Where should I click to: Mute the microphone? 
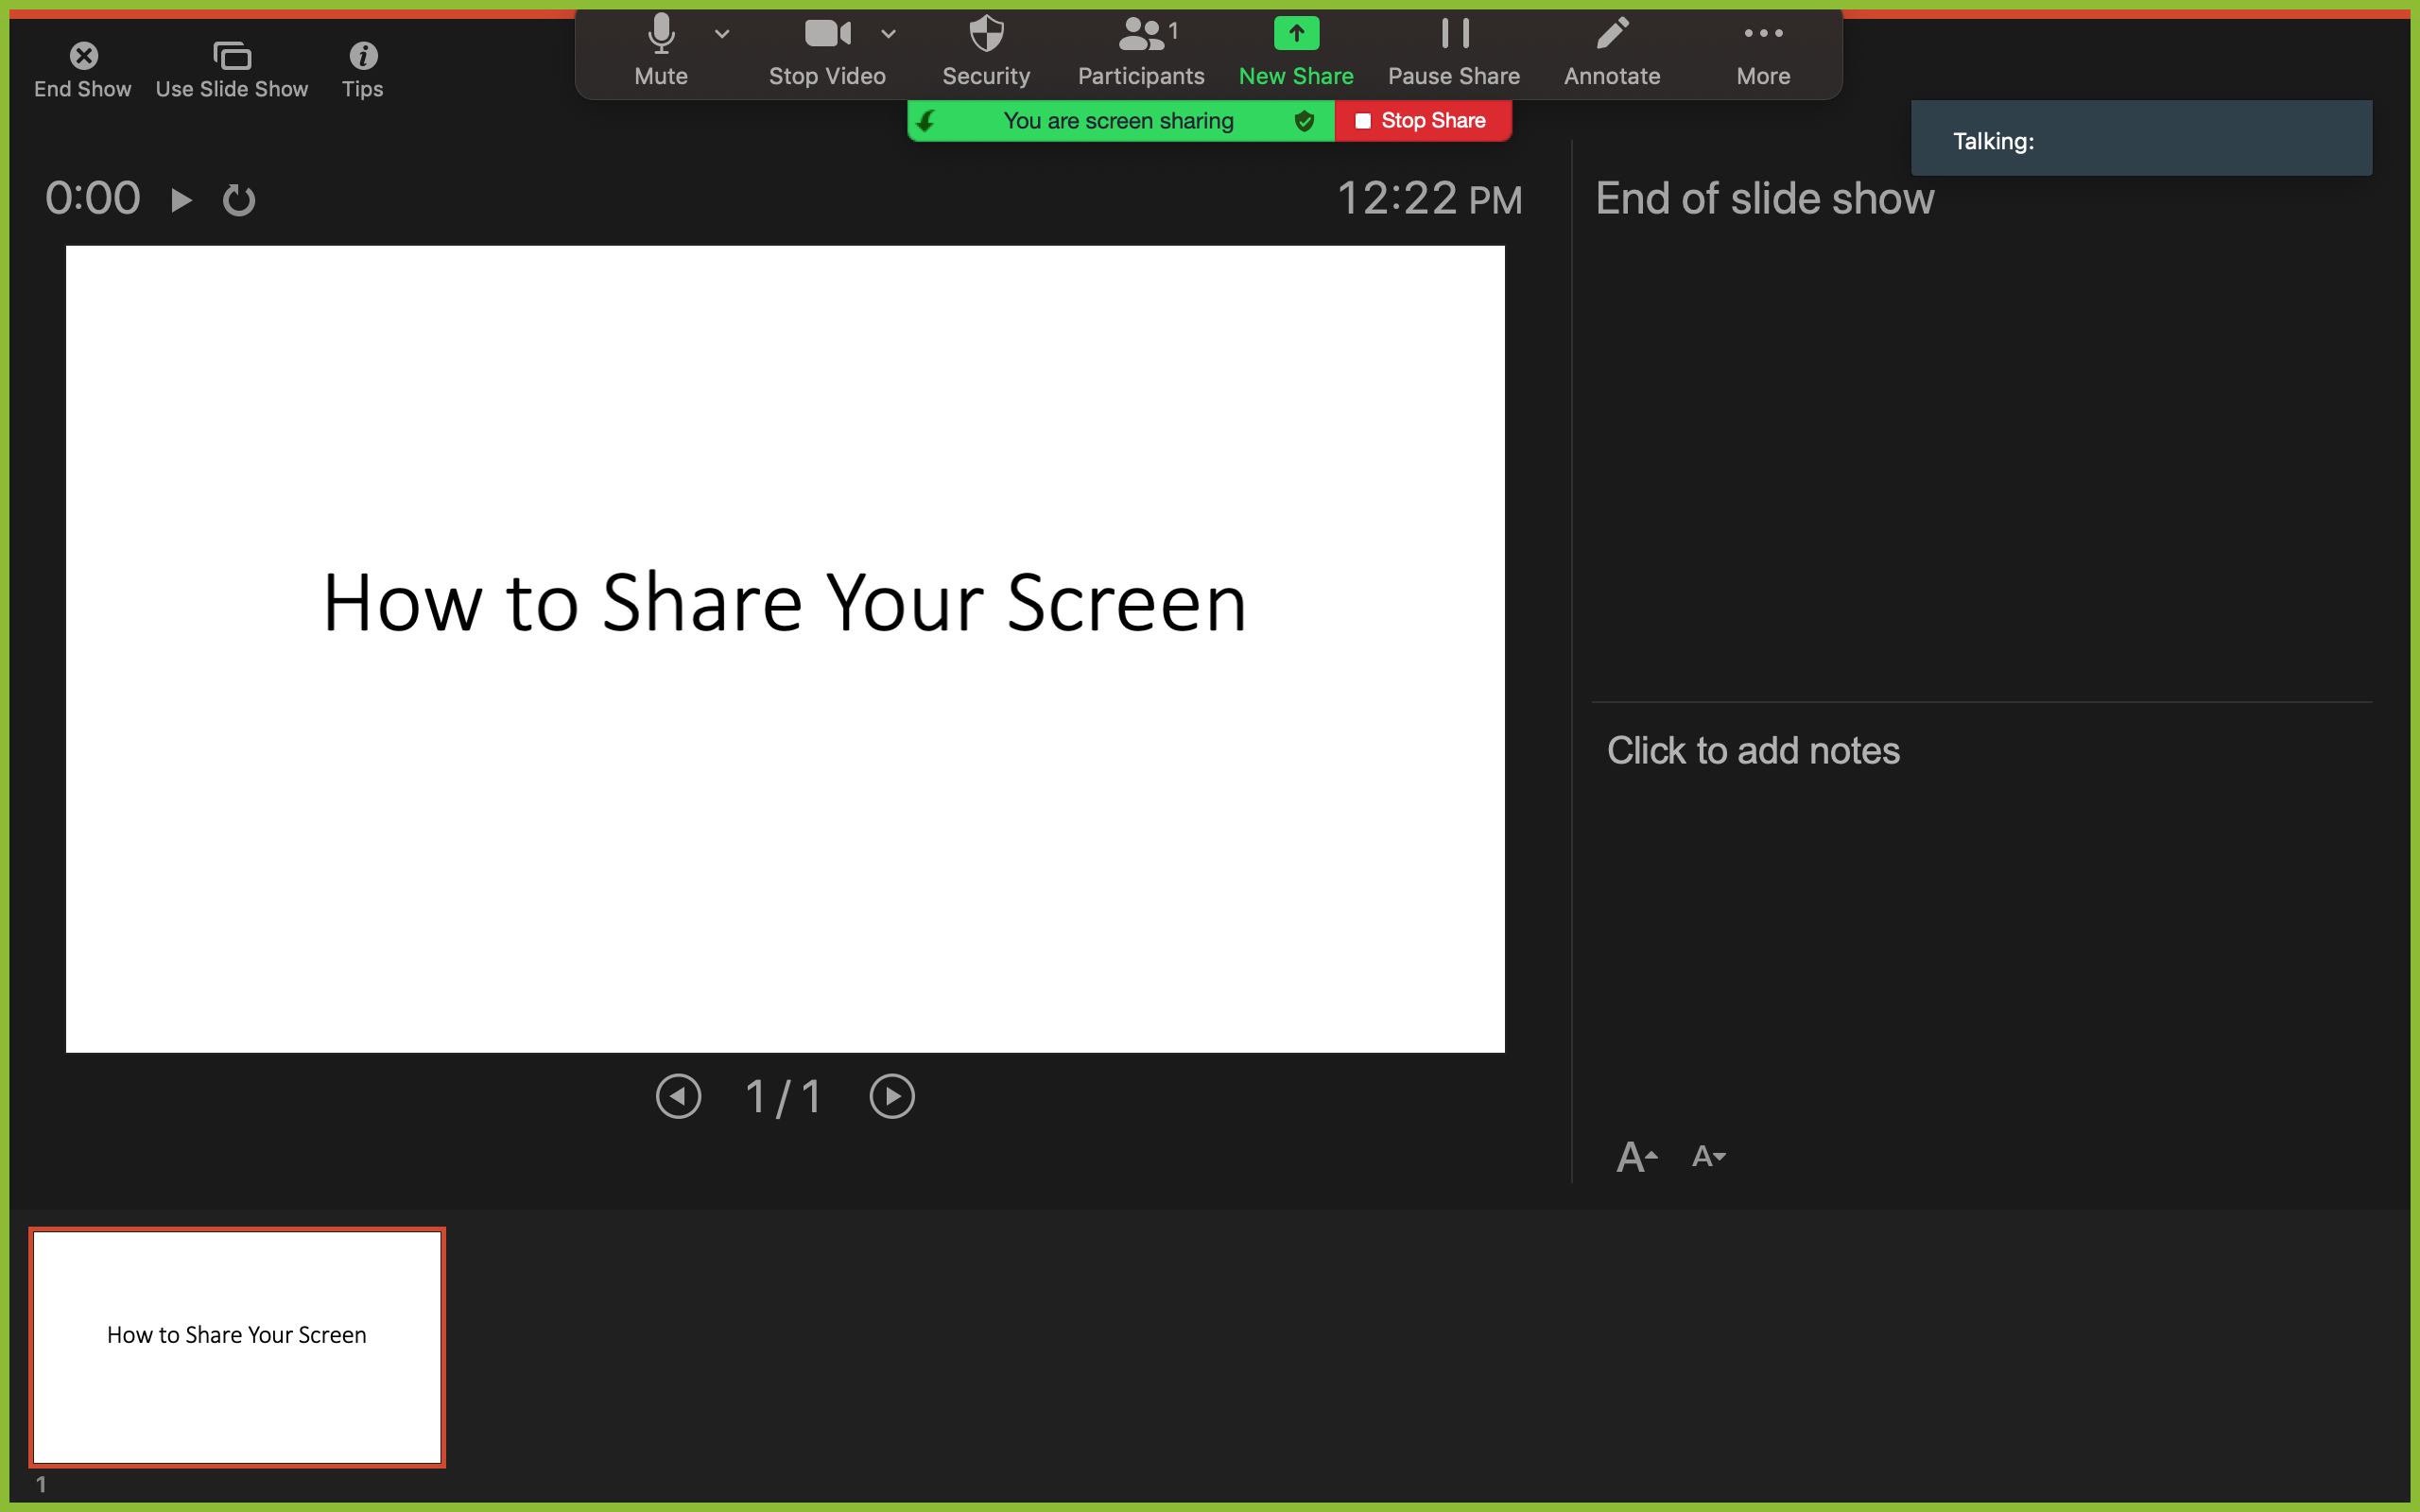(660, 35)
